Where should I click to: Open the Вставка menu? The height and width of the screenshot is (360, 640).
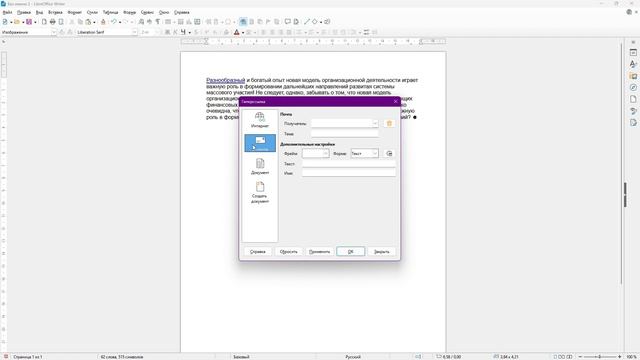click(x=56, y=13)
